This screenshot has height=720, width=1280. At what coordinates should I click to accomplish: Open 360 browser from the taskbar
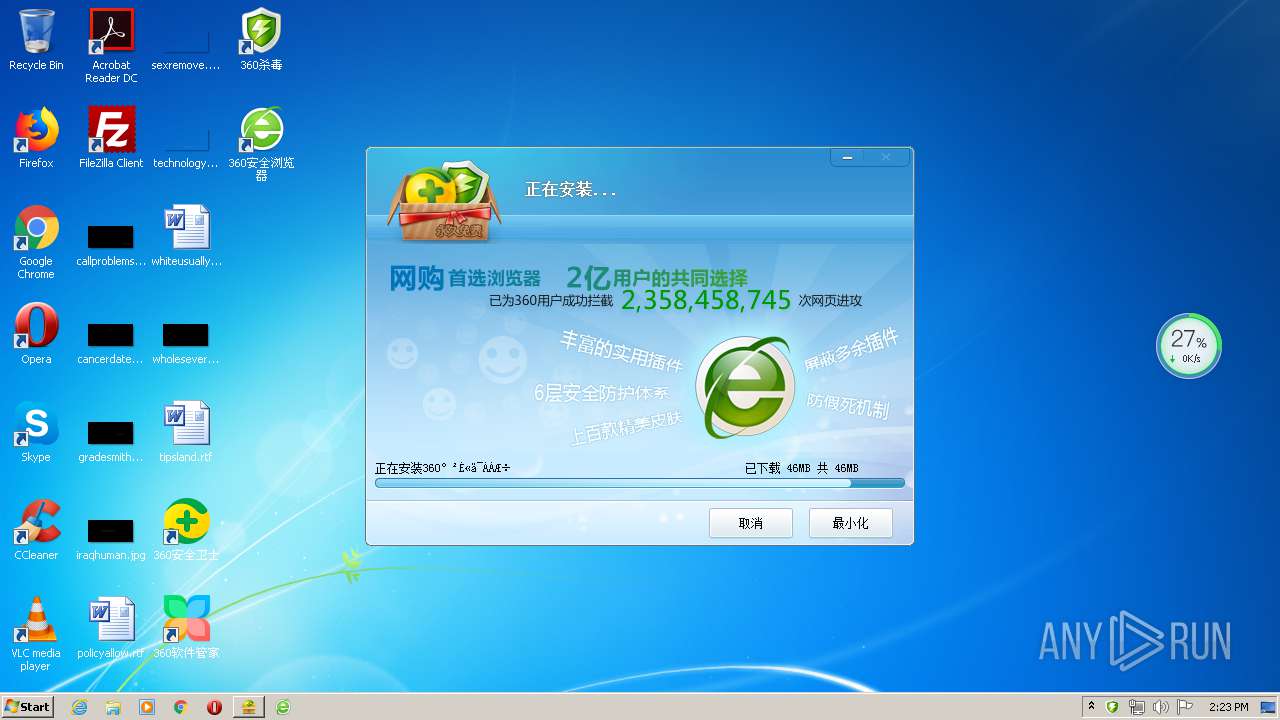coord(283,707)
